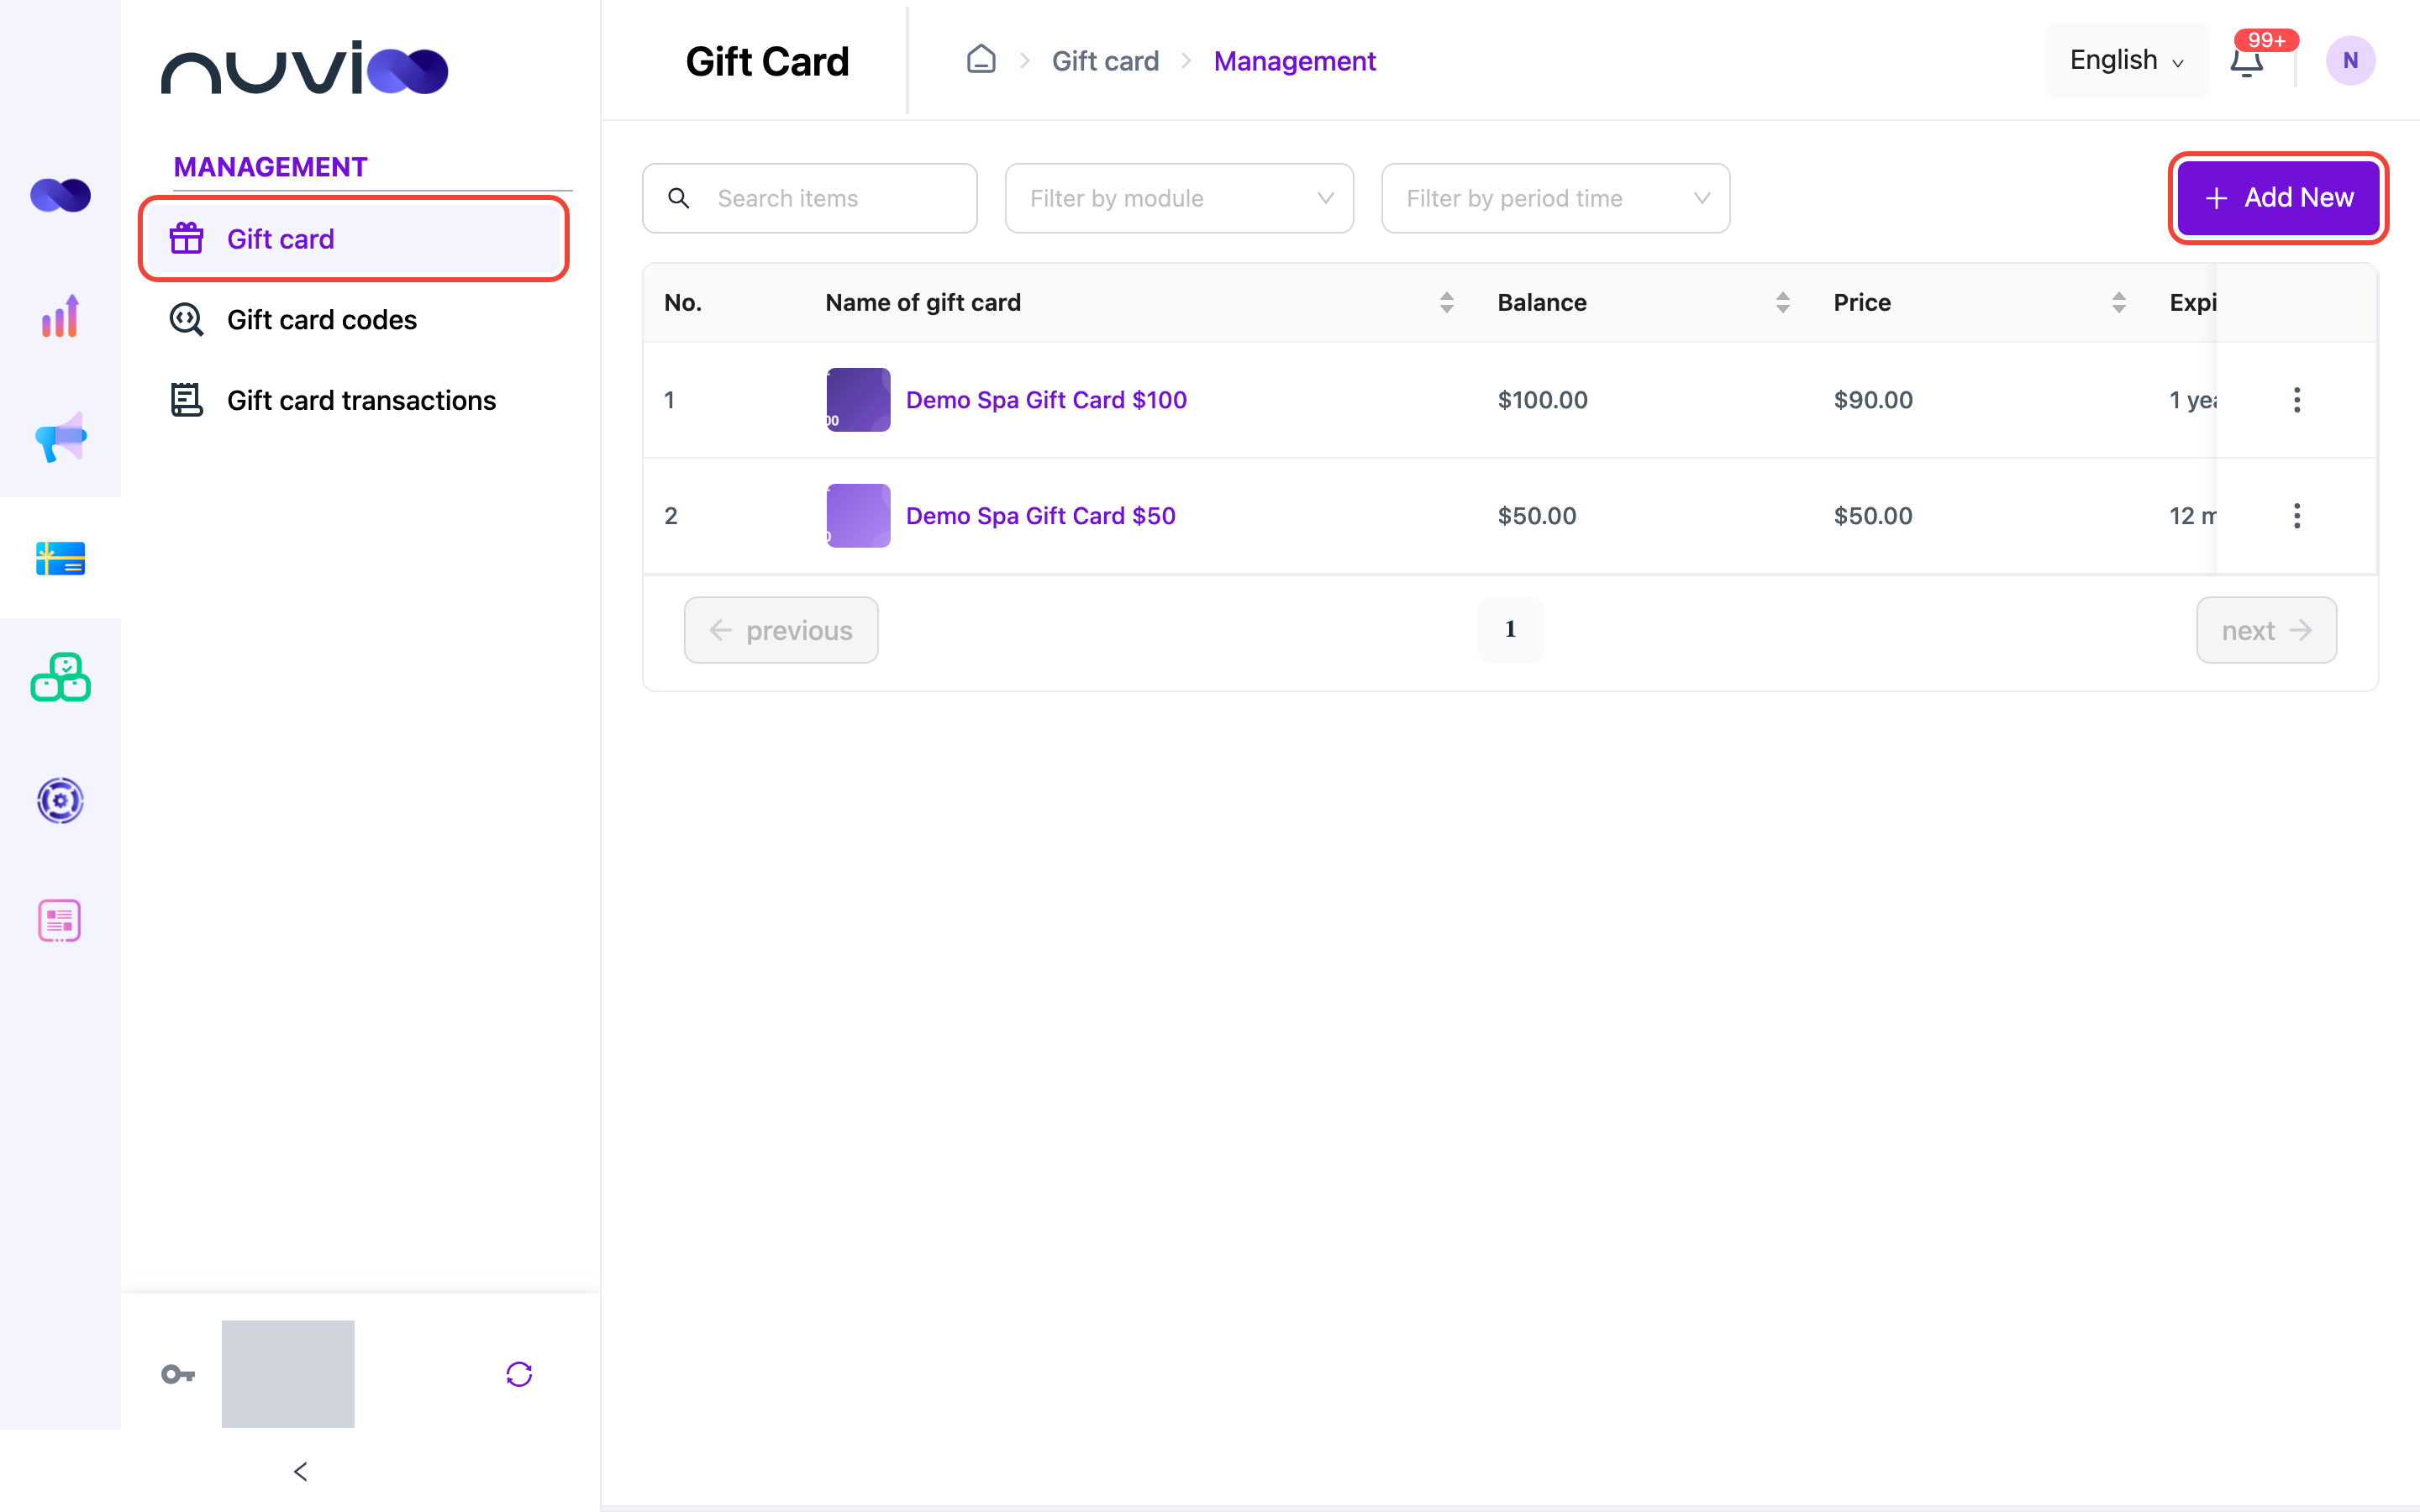Viewport: 2420px width, 1512px height.
Task: Click the gray placeholder image at sidebar bottom
Action: [x=288, y=1374]
